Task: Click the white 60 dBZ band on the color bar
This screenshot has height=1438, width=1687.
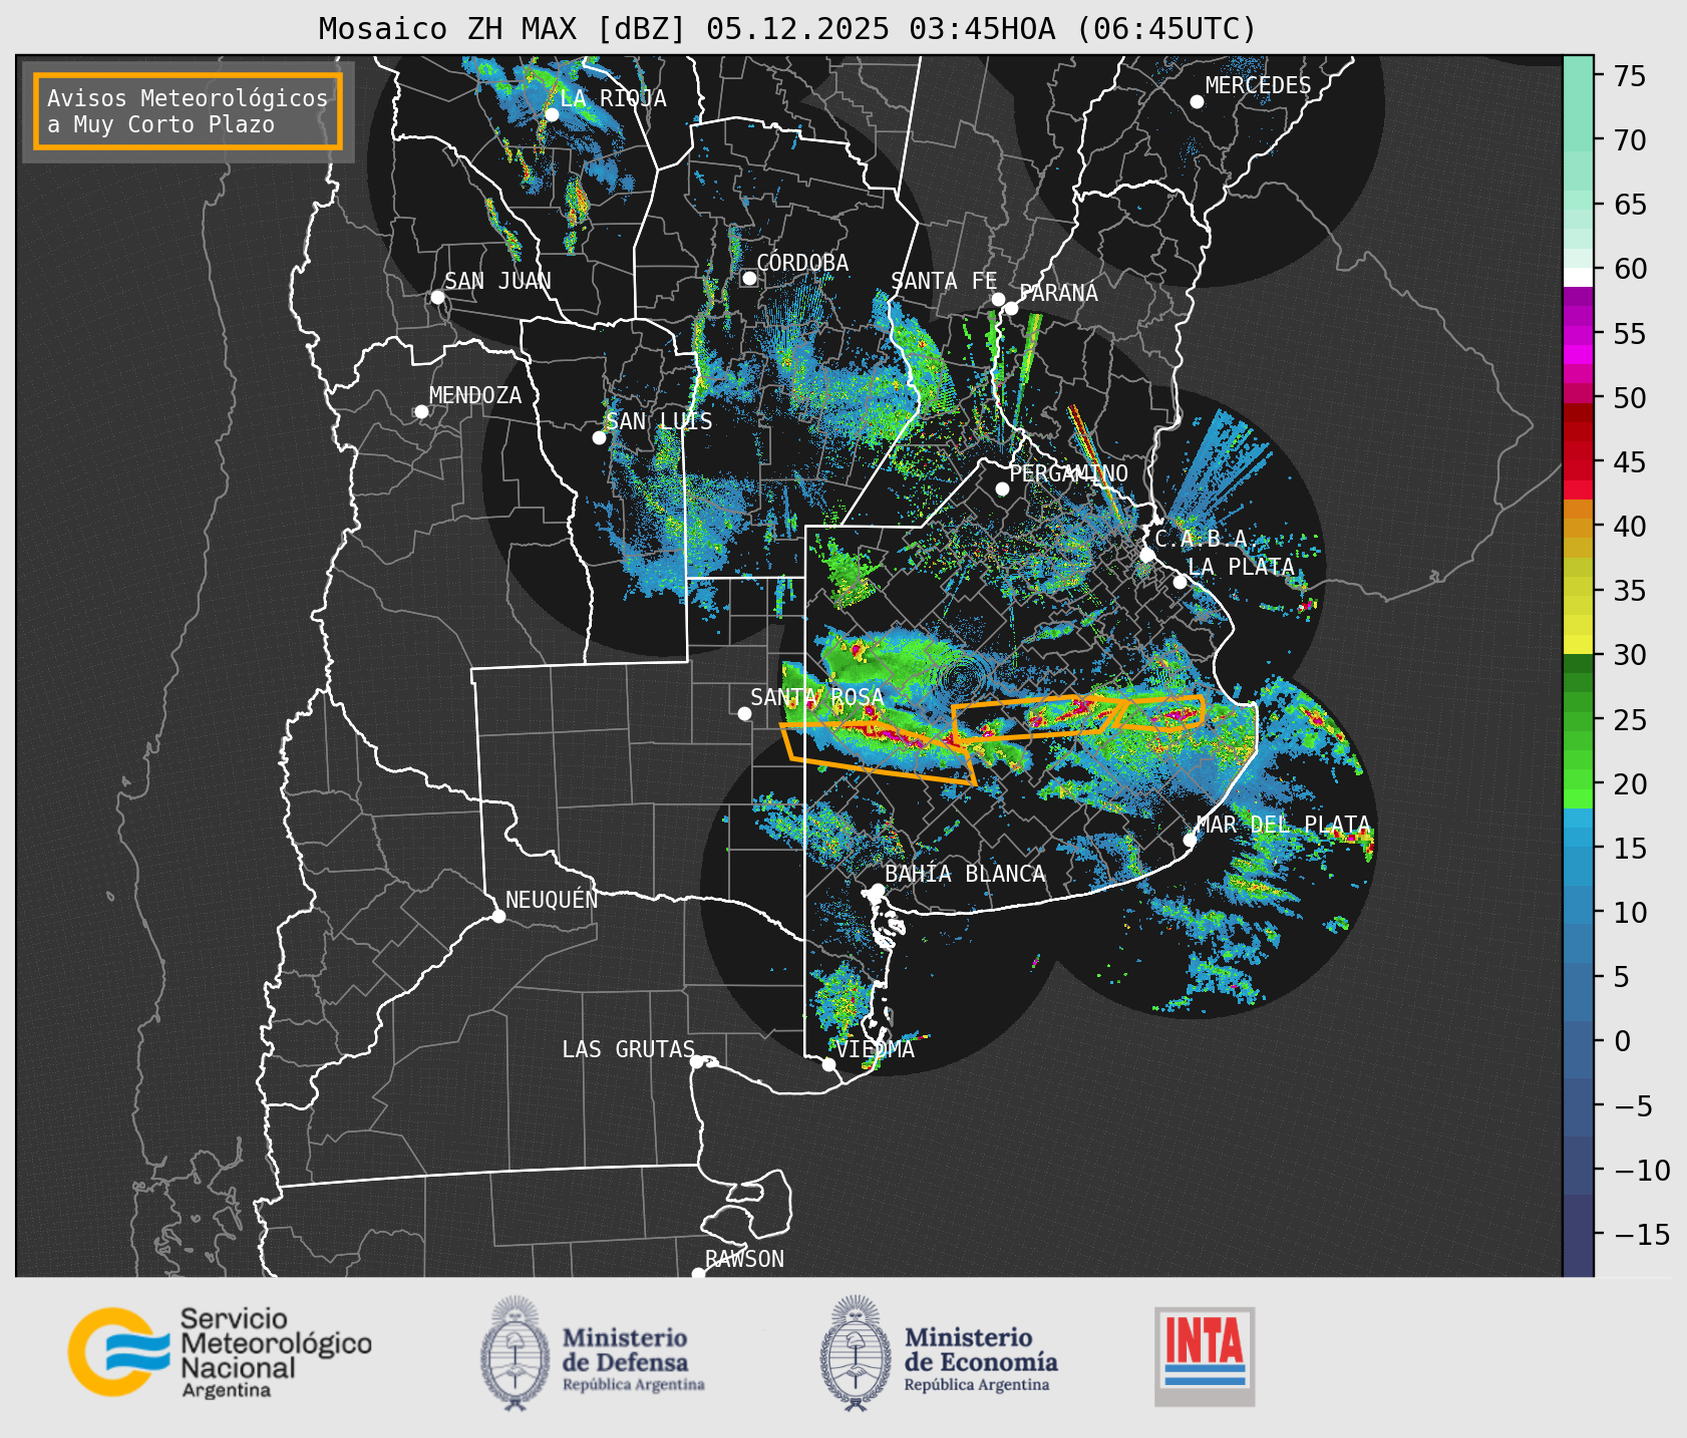Action: coord(1578,277)
